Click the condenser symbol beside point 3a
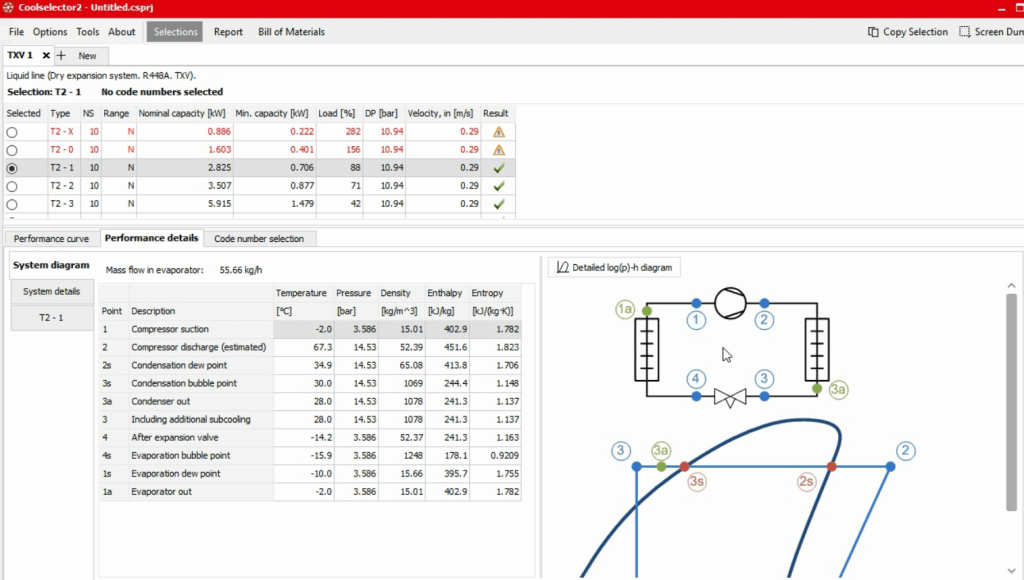This screenshot has width=1024, height=580. click(x=817, y=349)
